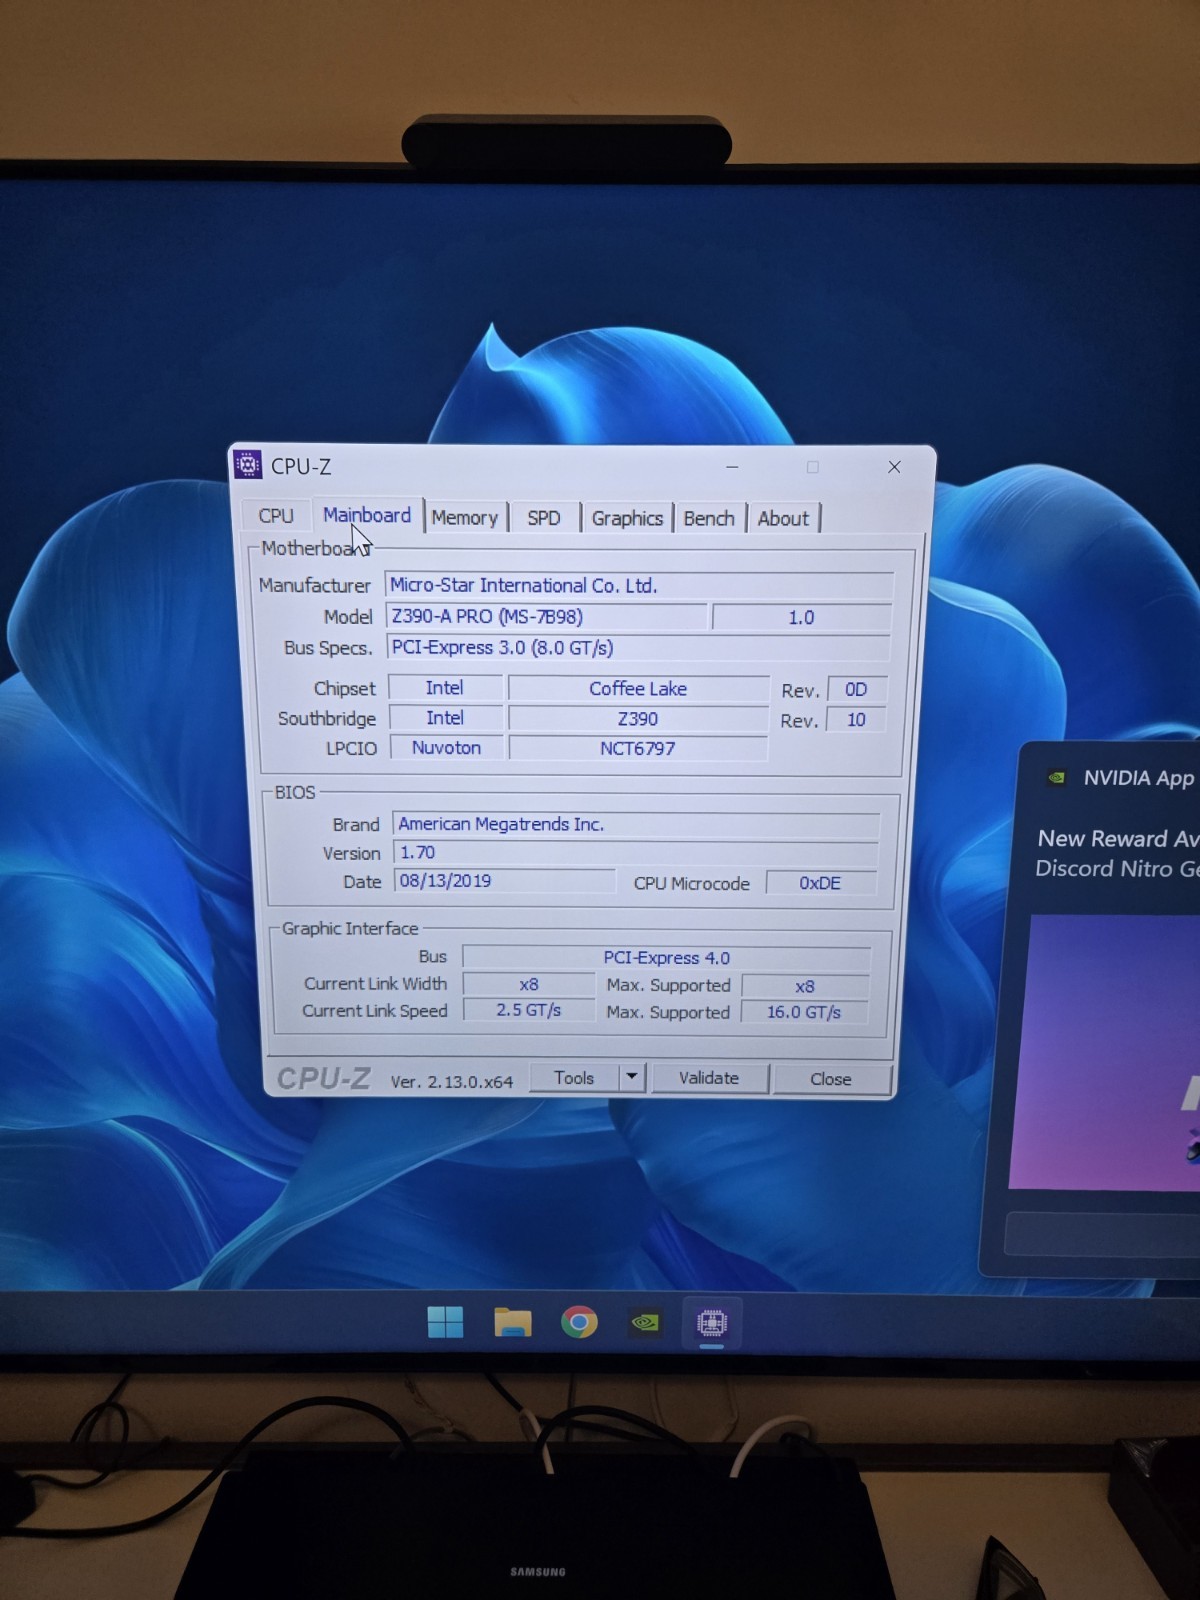Click the BIOS version '1.70'
Screen dimensions: 1200x1600
coord(636,852)
